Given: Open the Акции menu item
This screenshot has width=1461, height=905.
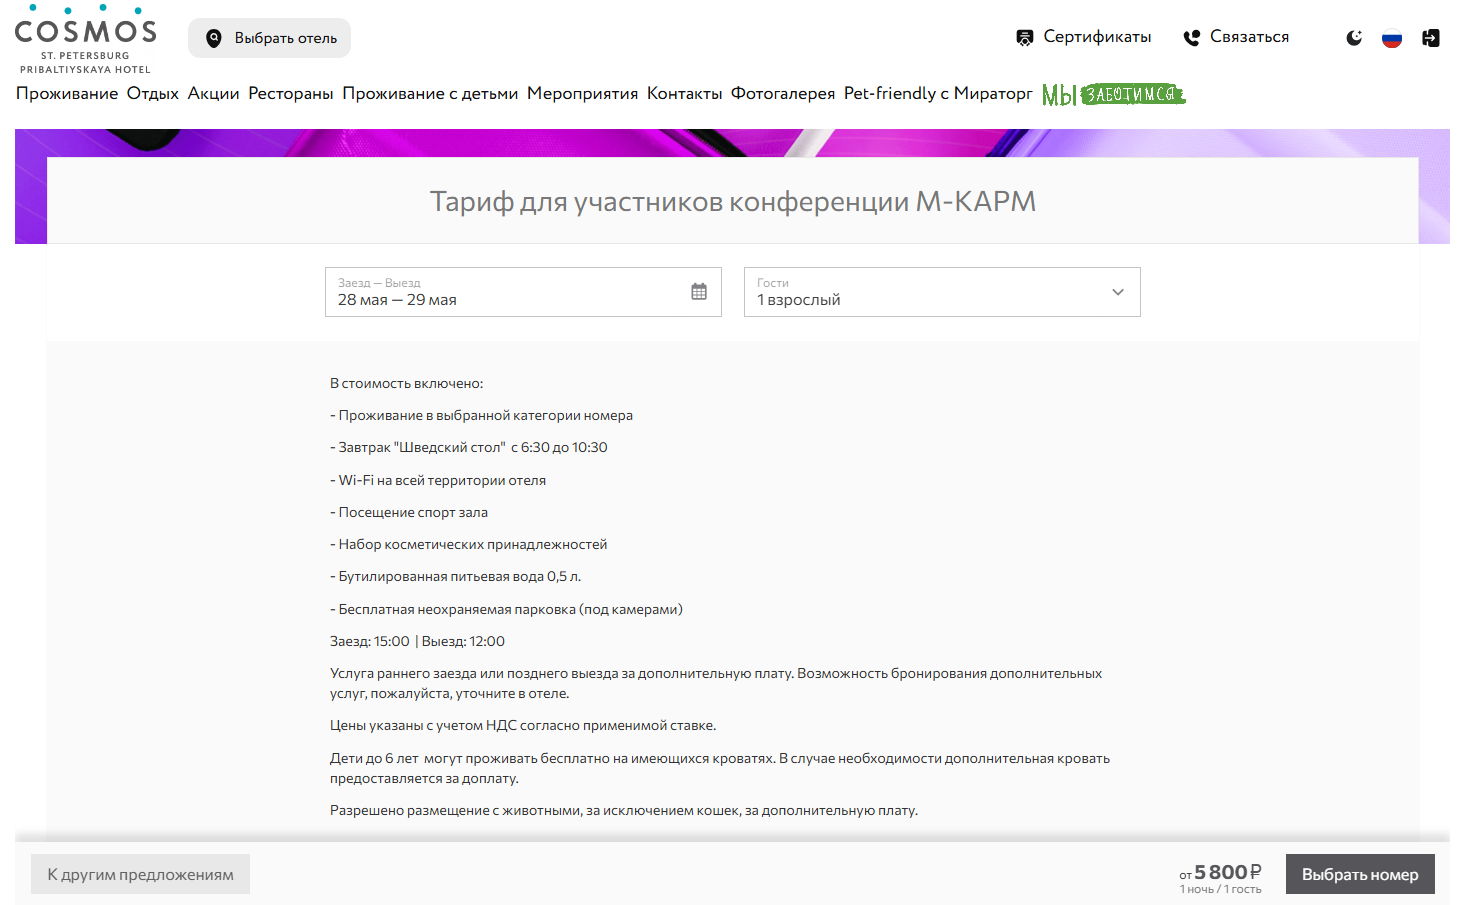Looking at the screenshot, I should (x=213, y=93).
